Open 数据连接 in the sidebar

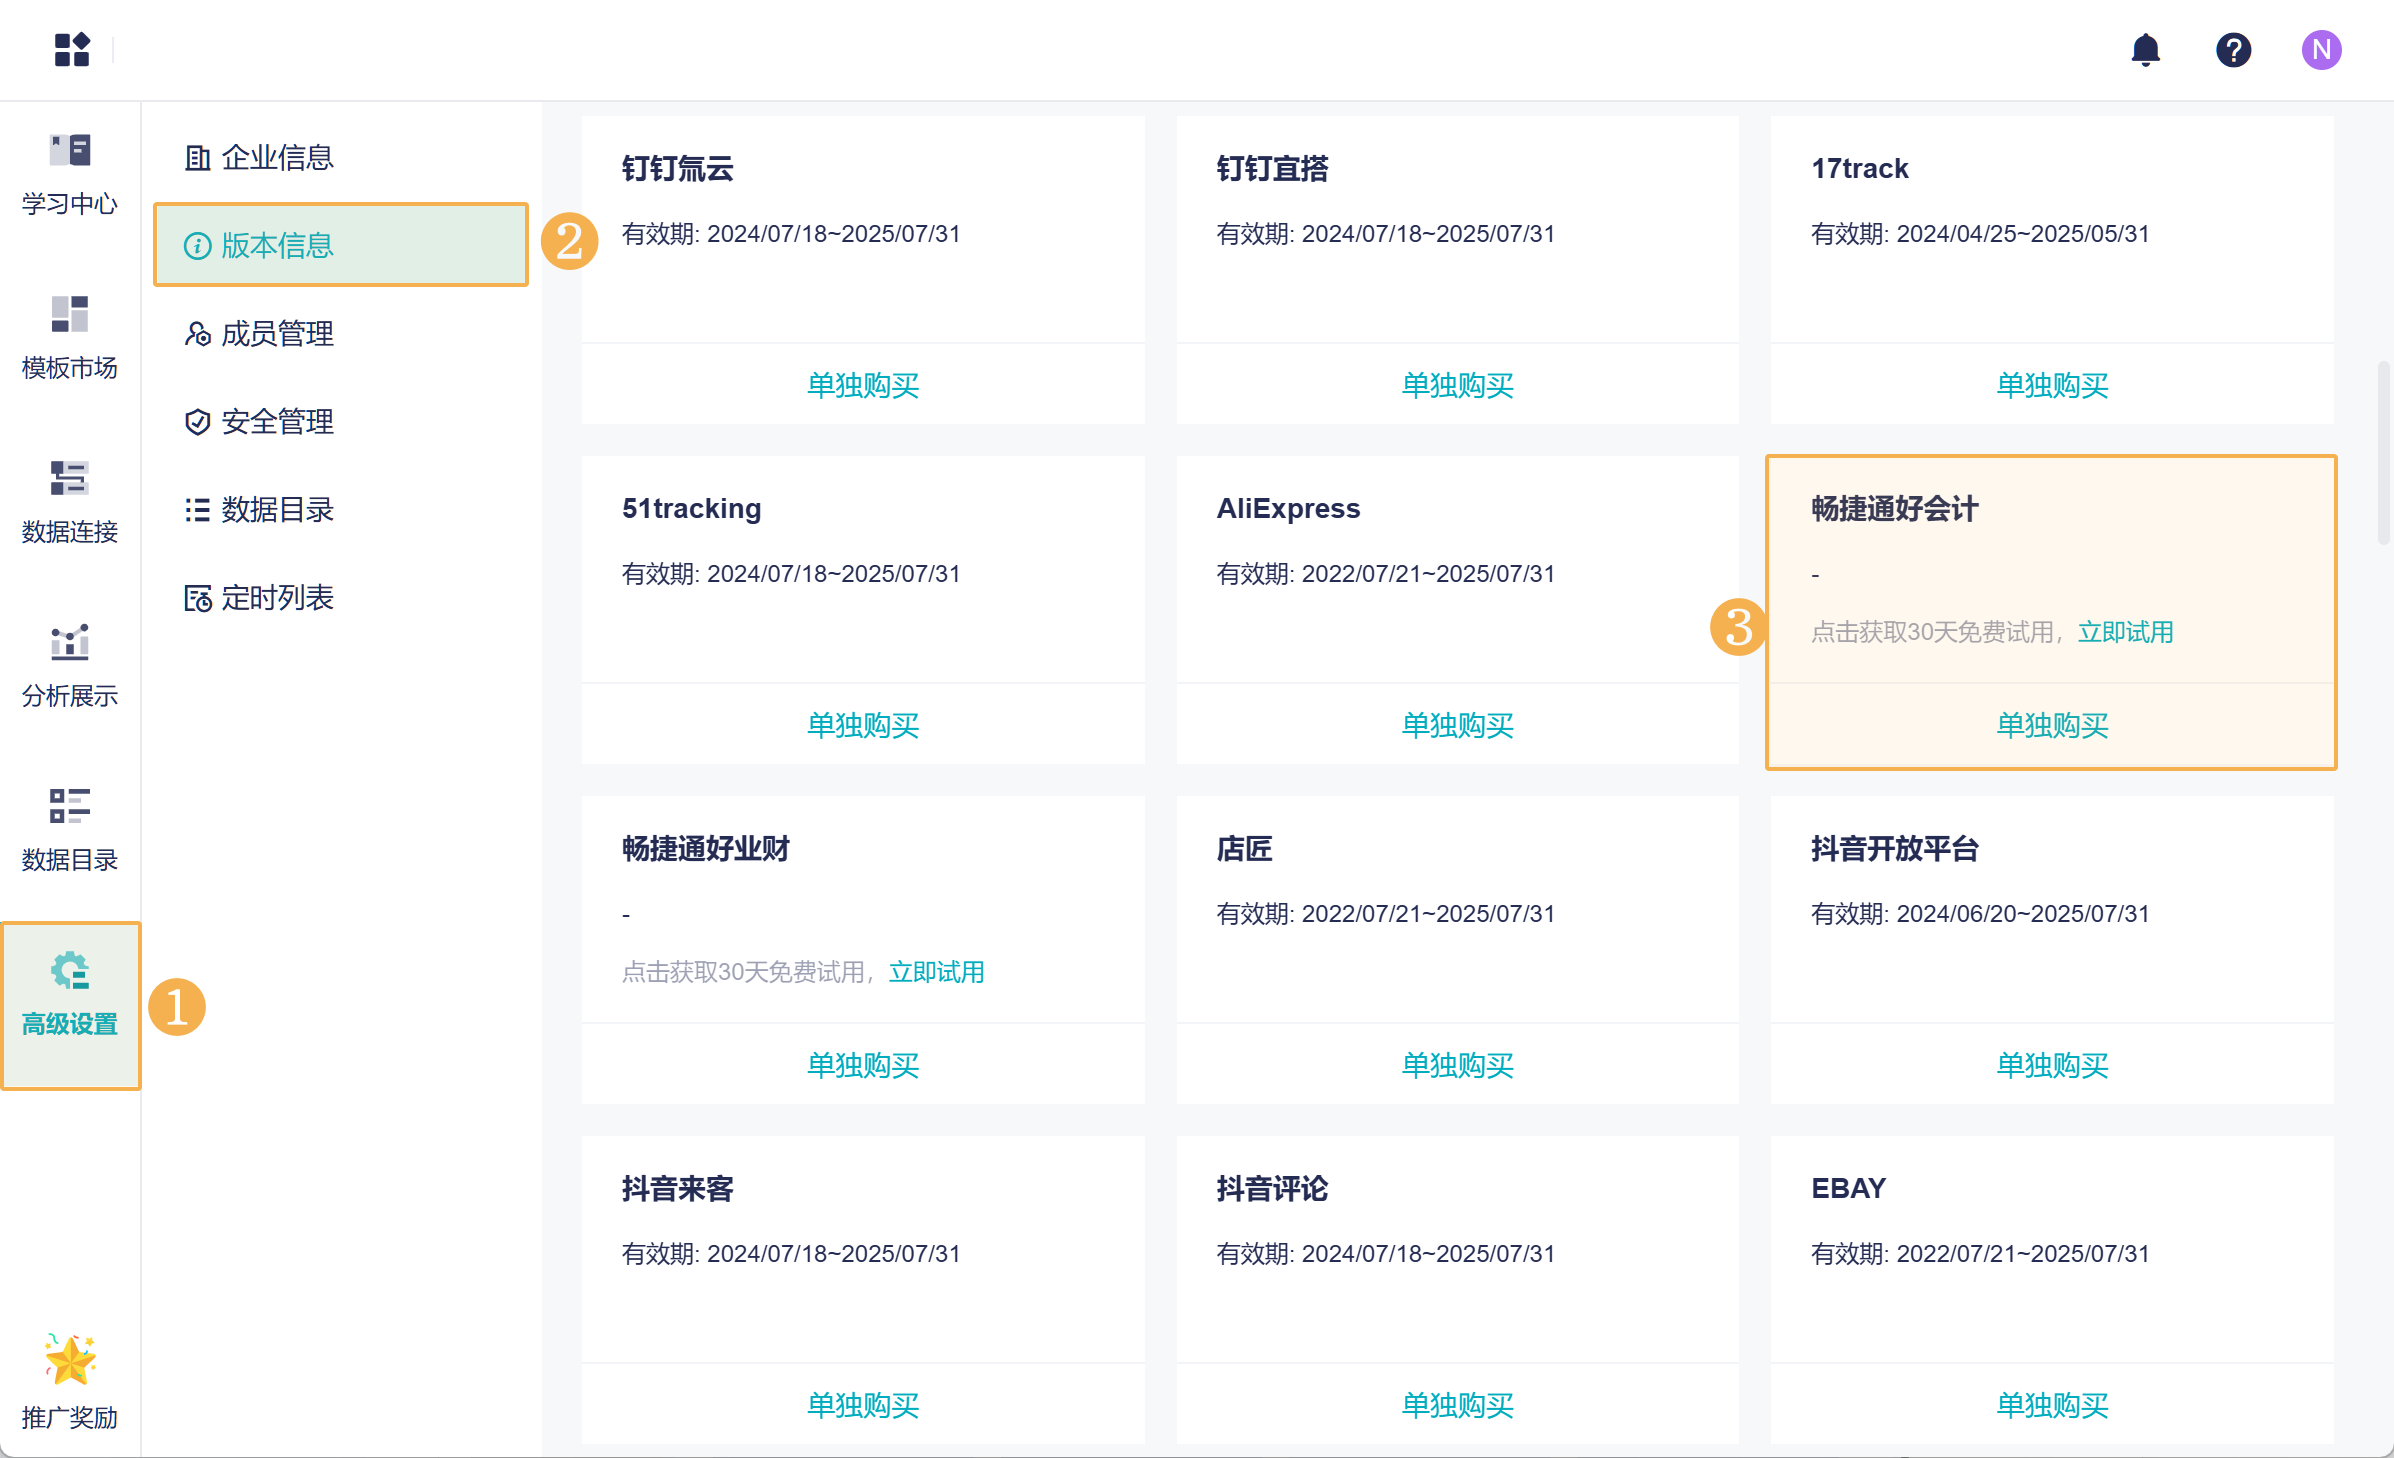pyautogui.click(x=70, y=502)
